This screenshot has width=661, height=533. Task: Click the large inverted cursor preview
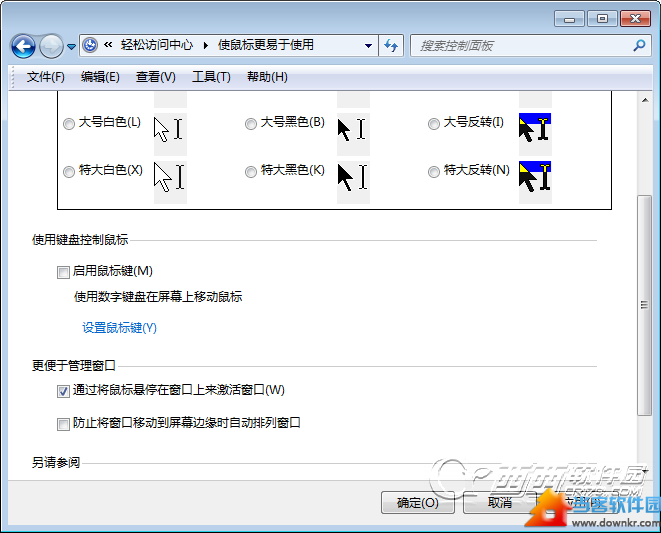pyautogui.click(x=535, y=134)
